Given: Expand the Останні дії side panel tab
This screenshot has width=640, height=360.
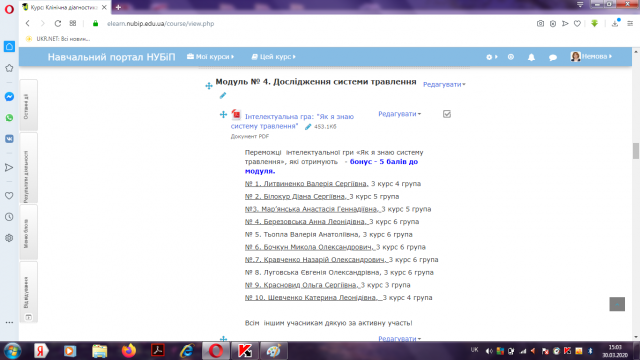Looking at the screenshot, I should [28, 105].
